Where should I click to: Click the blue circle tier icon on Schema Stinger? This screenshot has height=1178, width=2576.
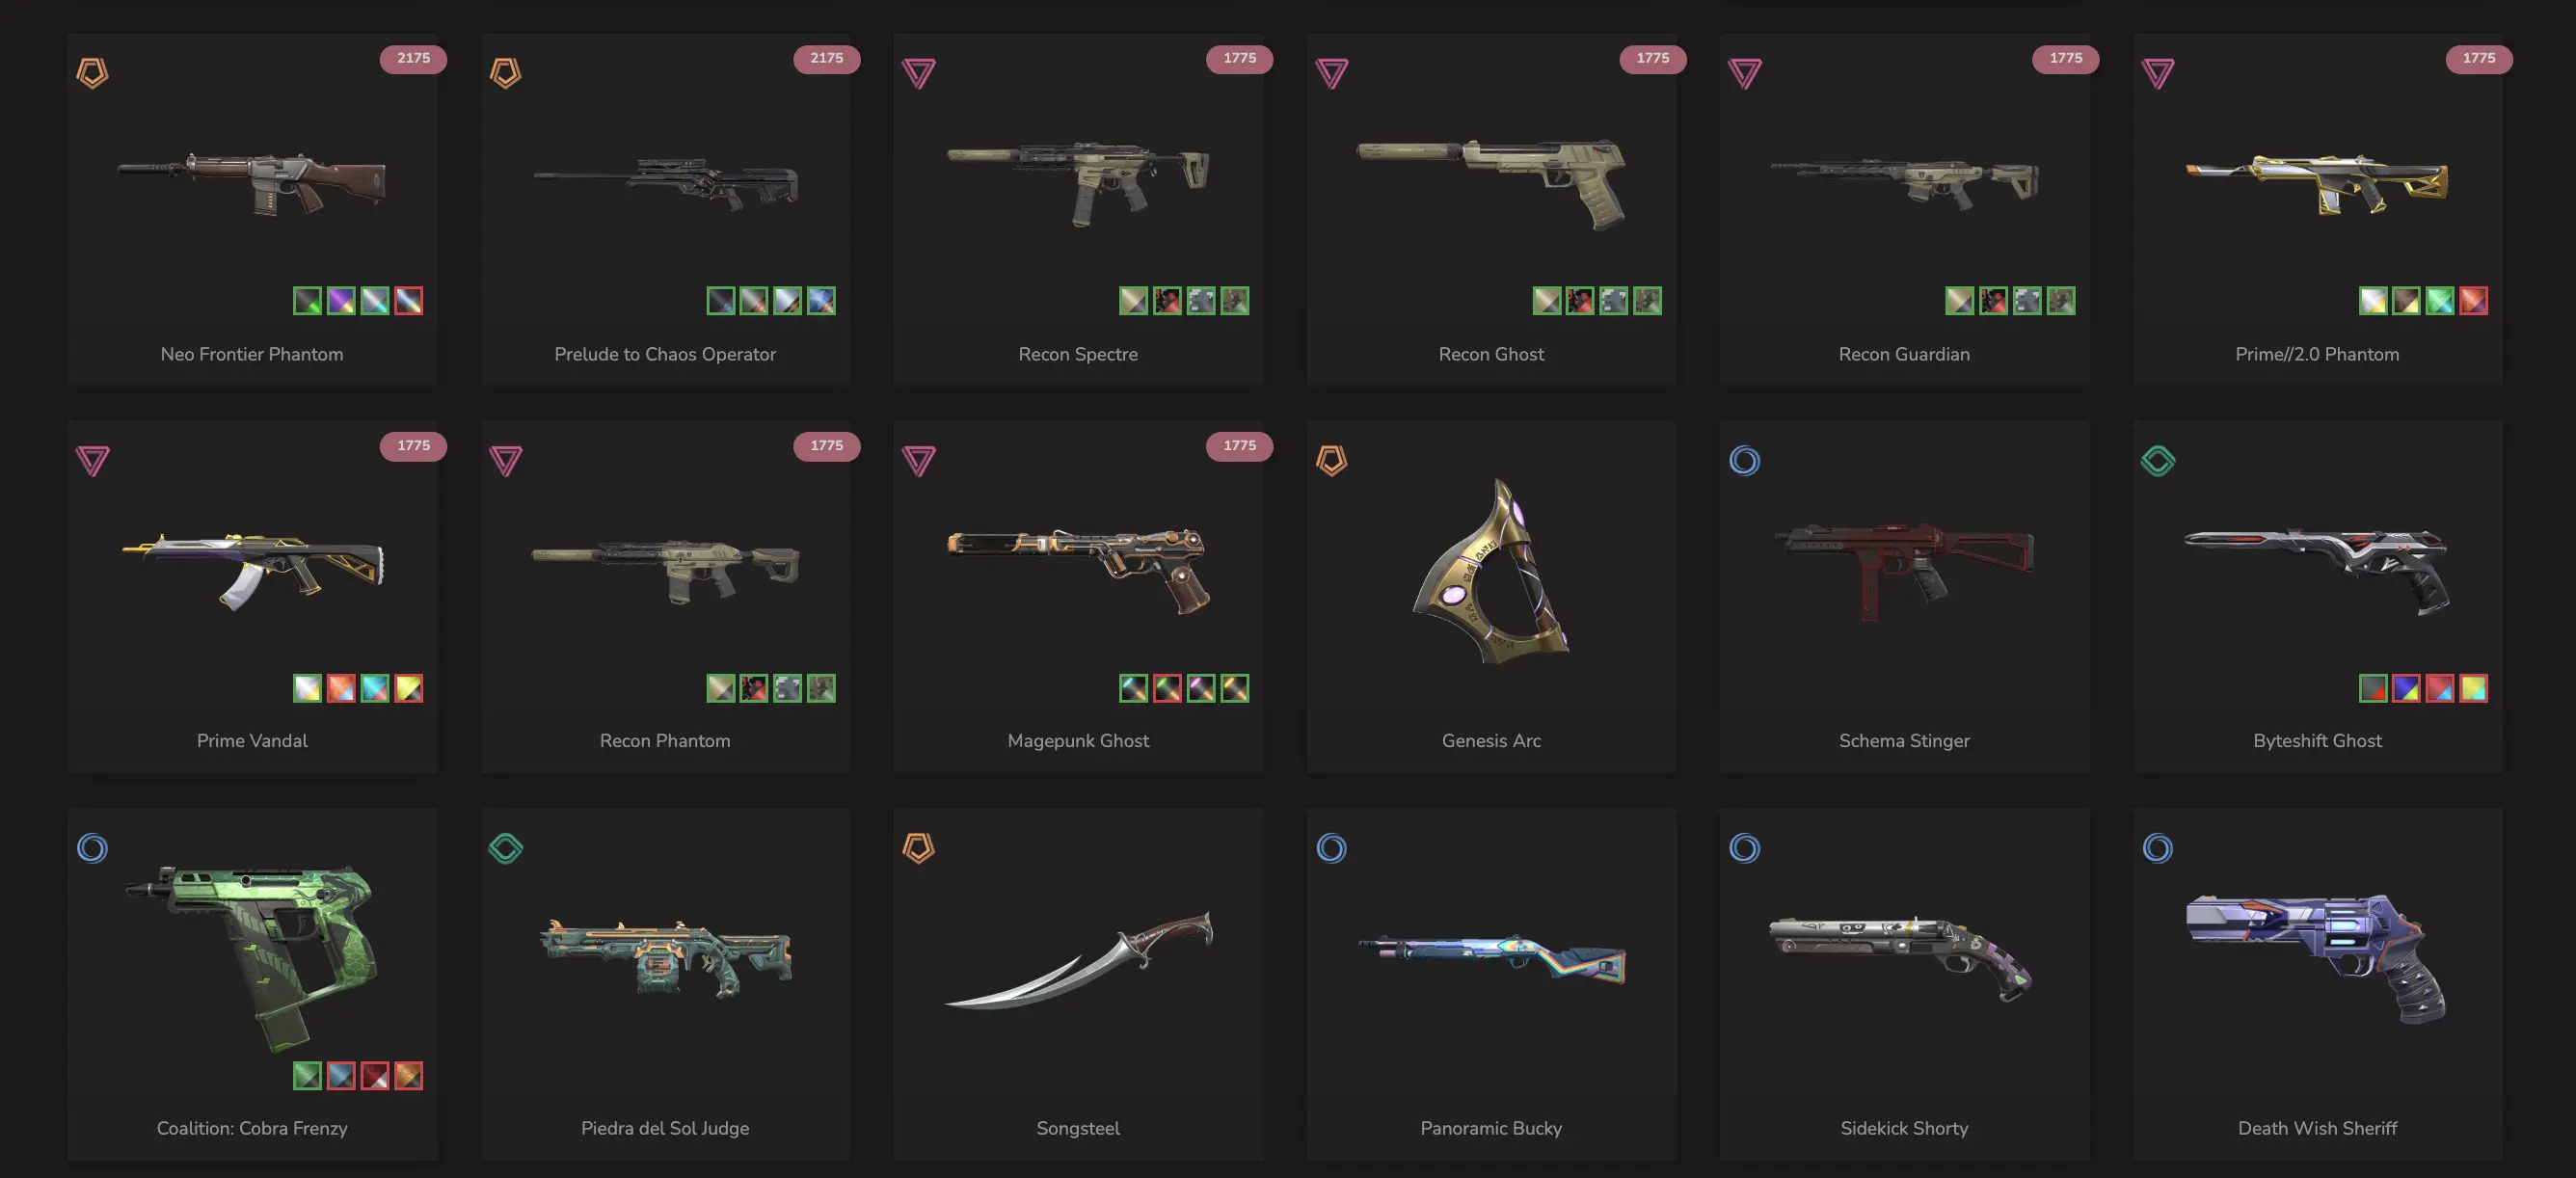point(1744,460)
